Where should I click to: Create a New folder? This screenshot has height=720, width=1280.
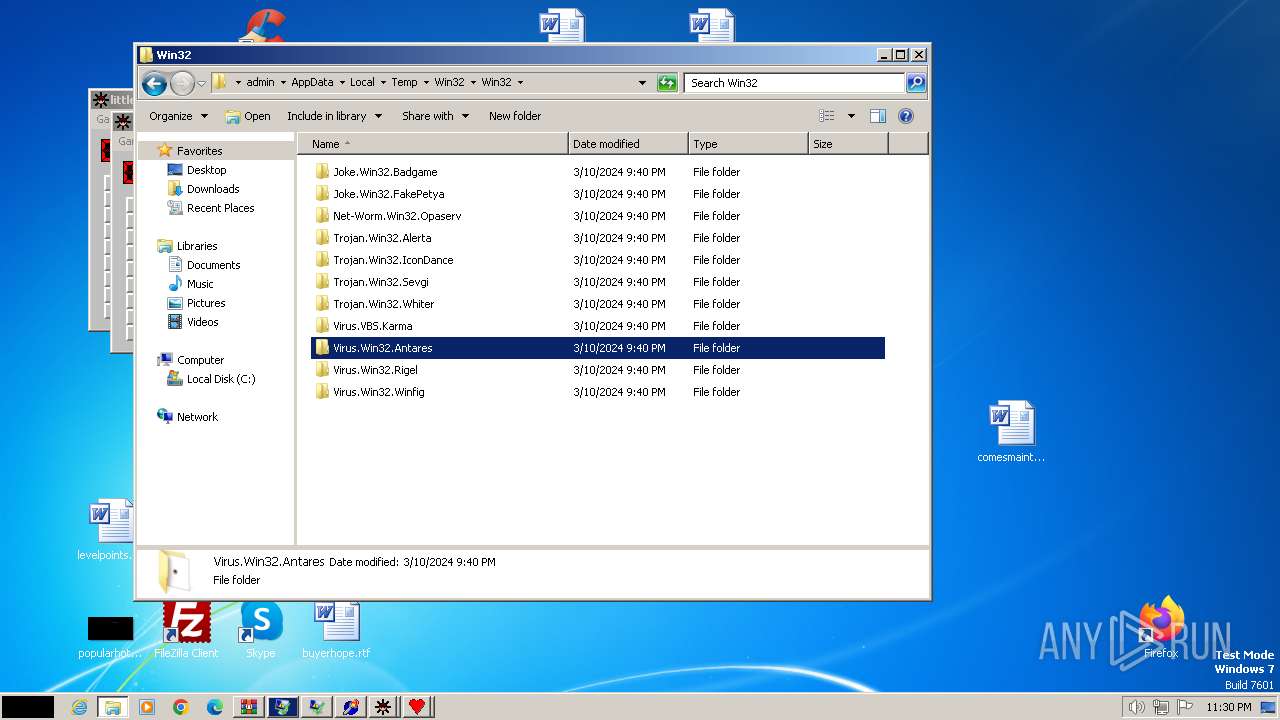click(515, 116)
